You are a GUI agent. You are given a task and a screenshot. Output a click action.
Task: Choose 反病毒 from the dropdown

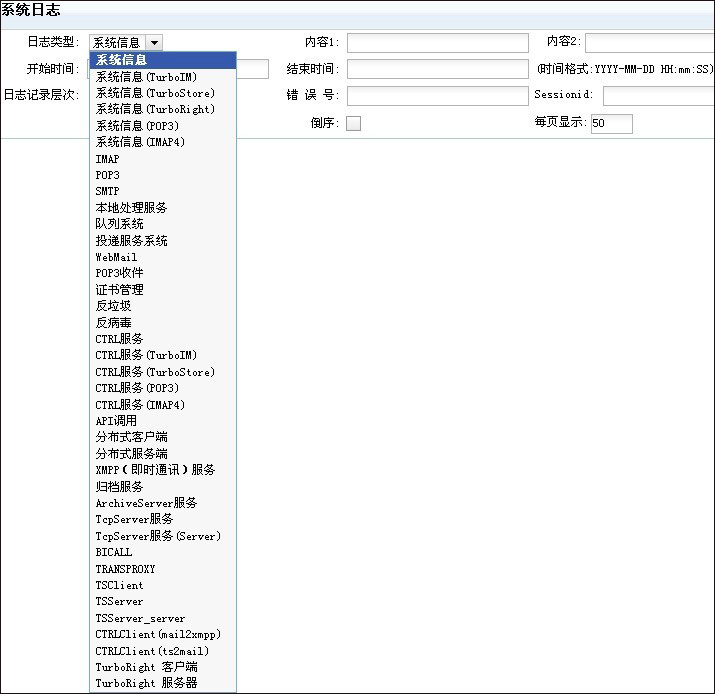click(x=113, y=323)
